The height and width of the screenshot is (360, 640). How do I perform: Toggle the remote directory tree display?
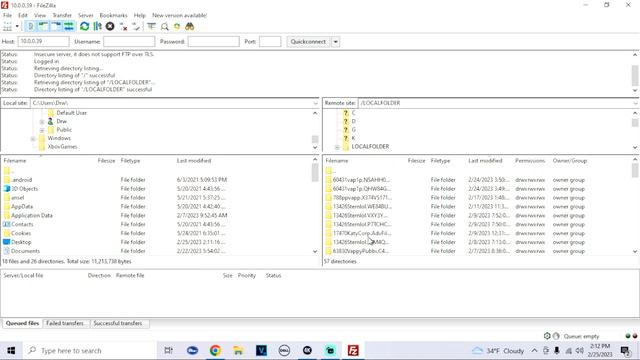pos(56,27)
